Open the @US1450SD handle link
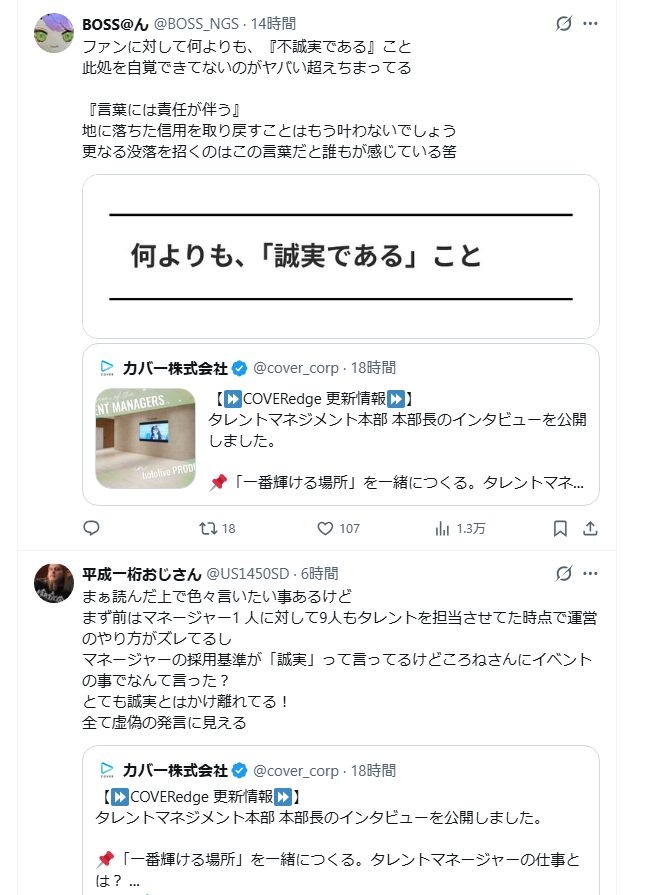Image resolution: width=647 pixels, height=895 pixels. [x=248, y=573]
